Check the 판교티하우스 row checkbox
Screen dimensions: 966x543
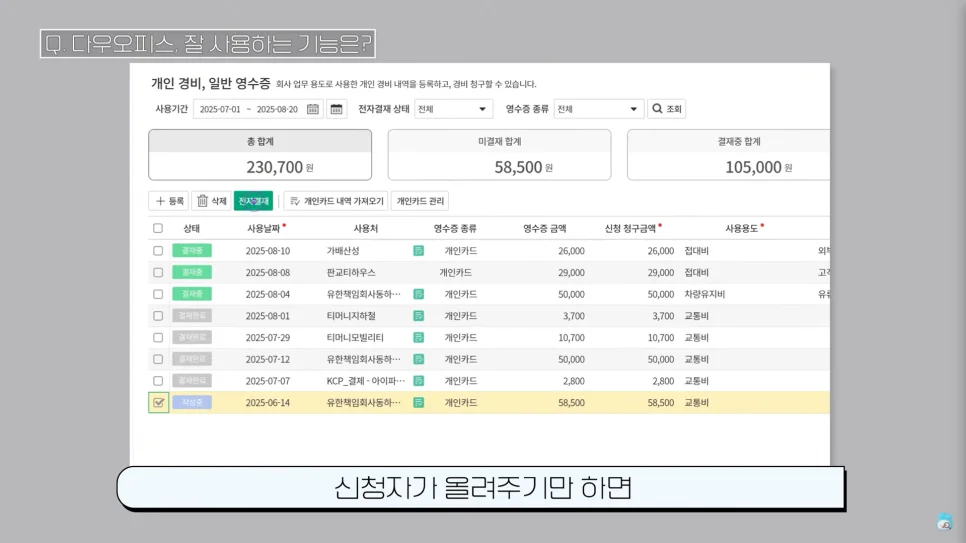pyautogui.click(x=158, y=272)
